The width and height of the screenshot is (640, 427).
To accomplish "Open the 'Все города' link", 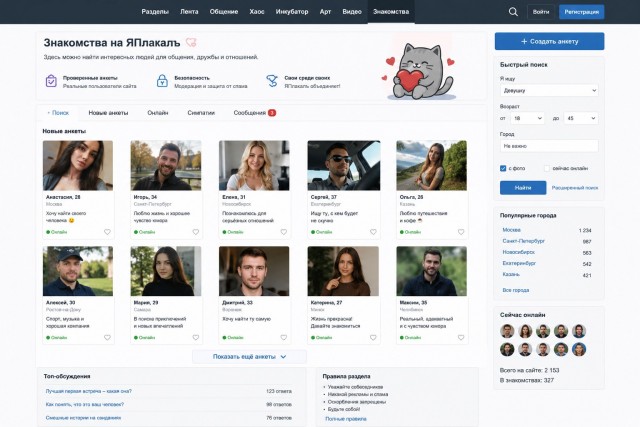I will (516, 290).
